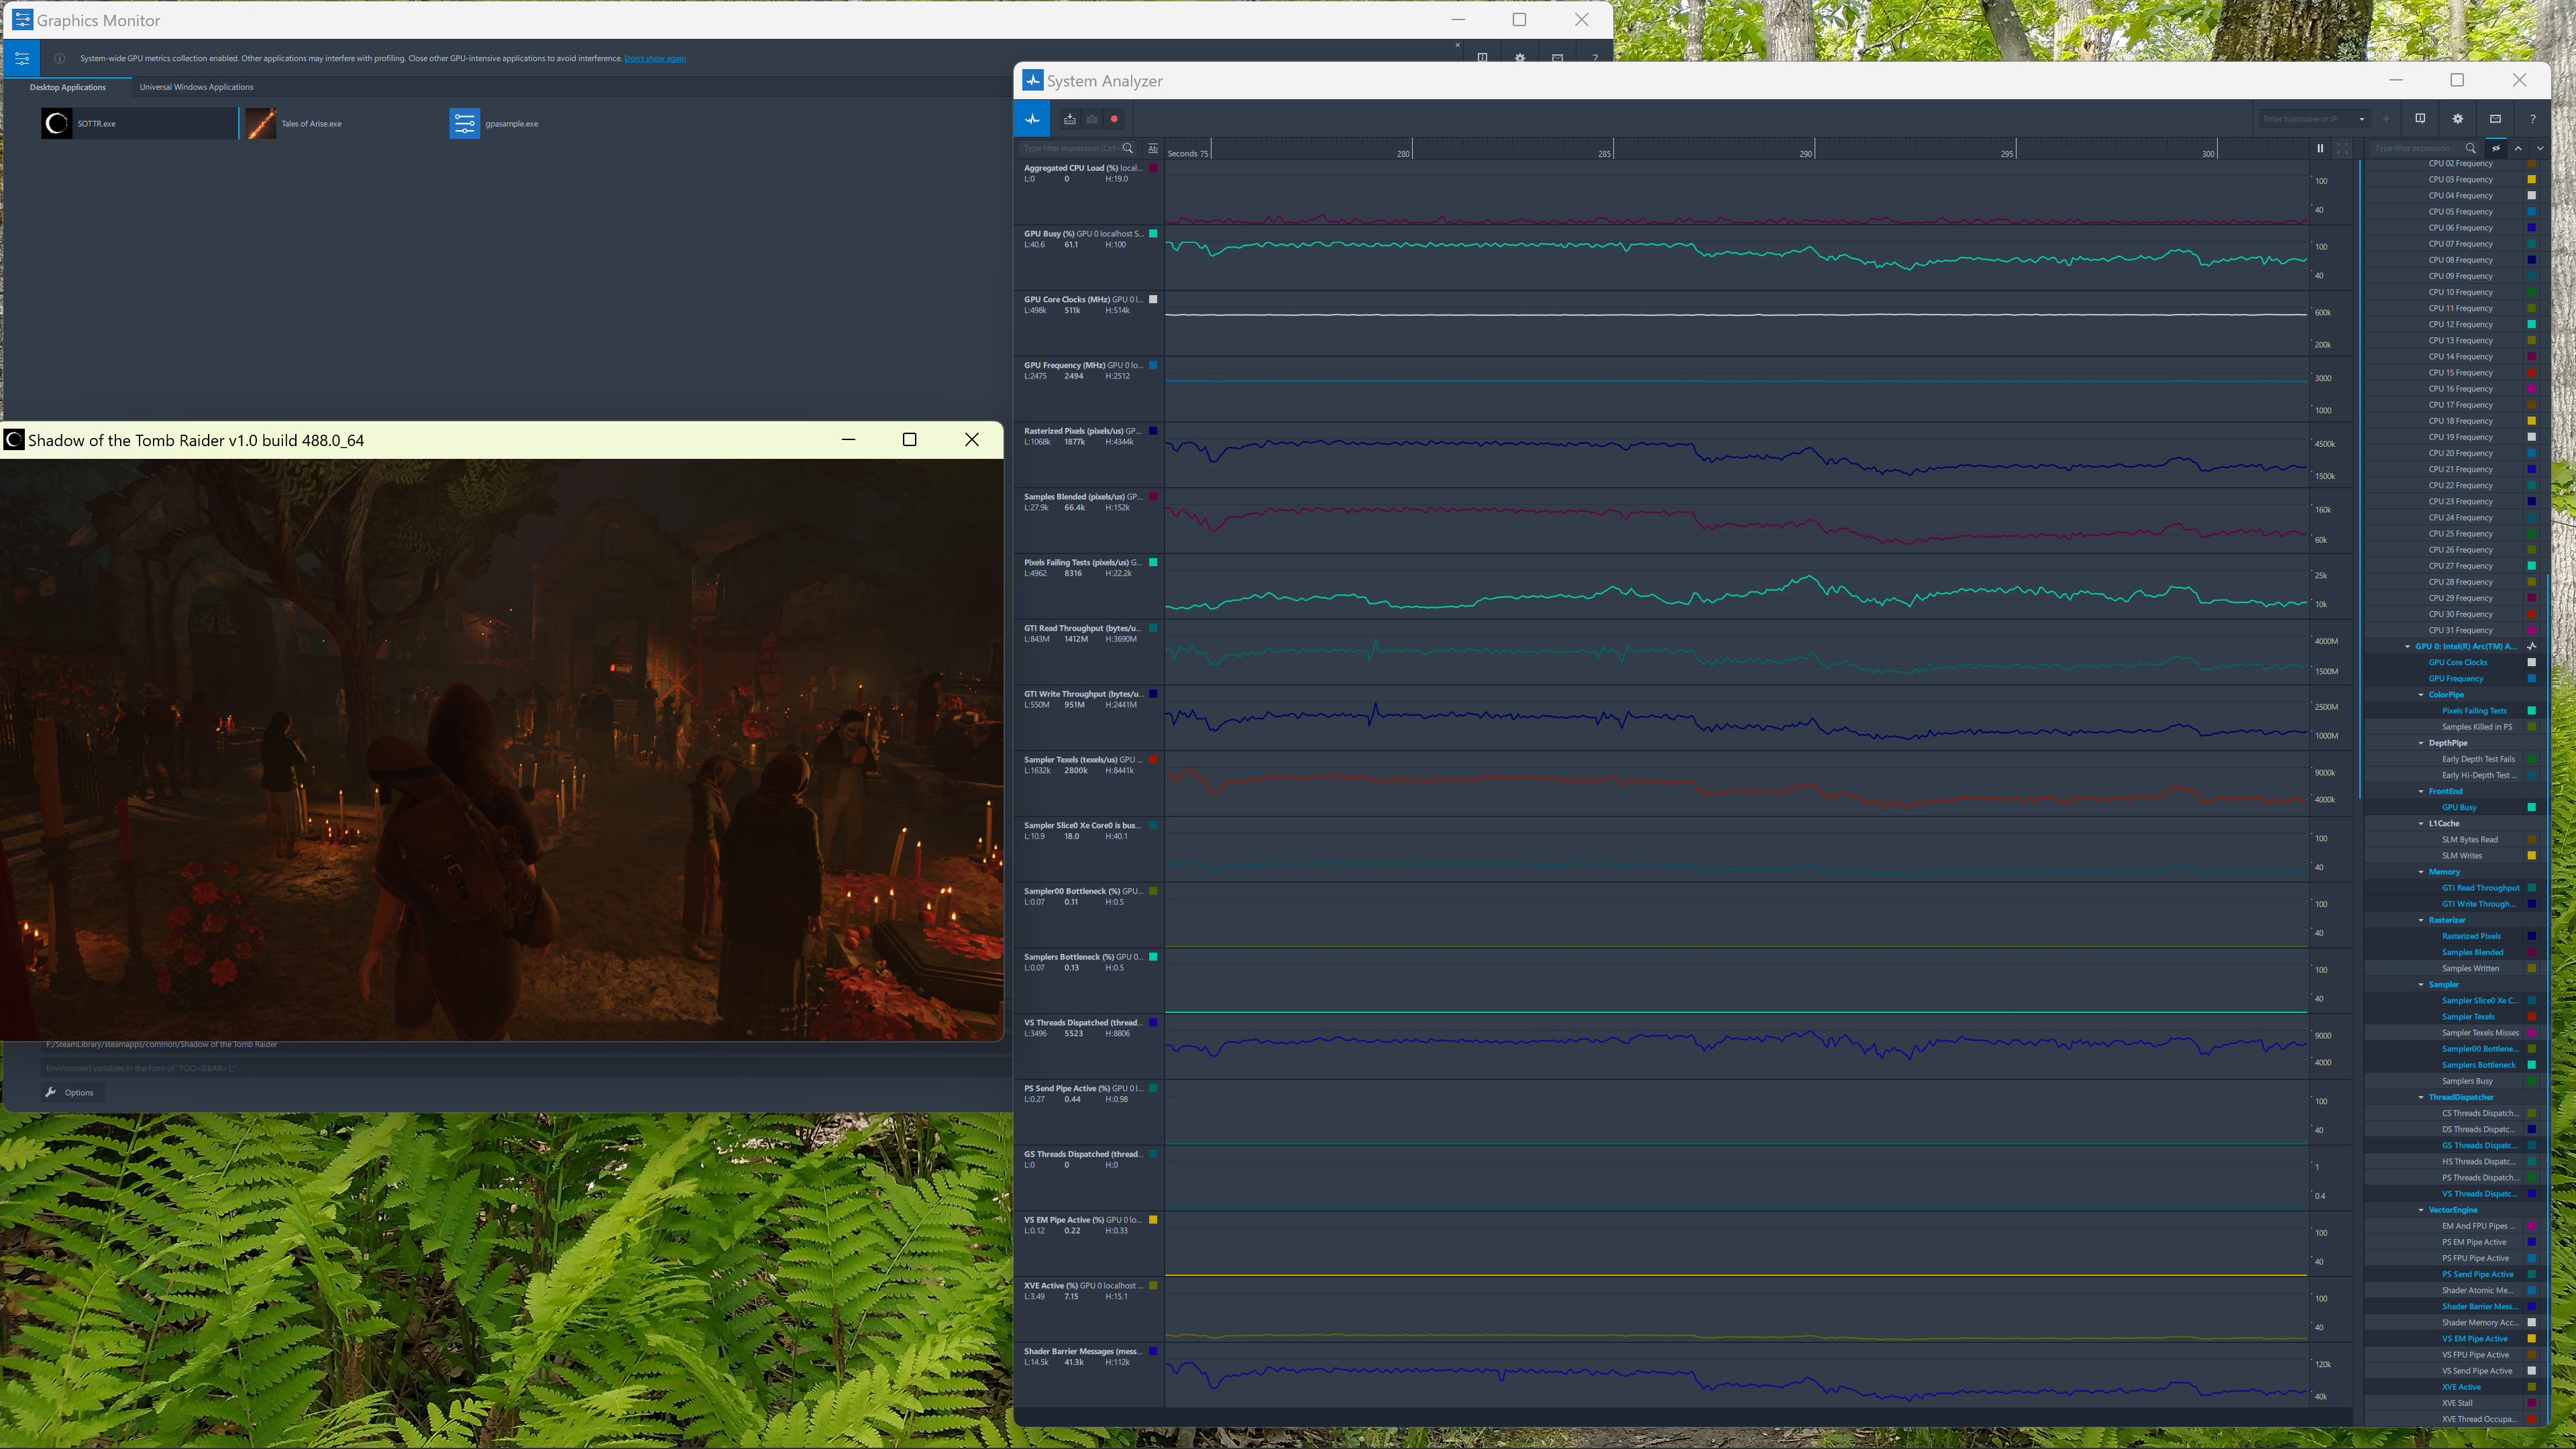The width and height of the screenshot is (2576, 1449).
Task: Select Samples Written metric in tree
Action: [x=2470, y=969]
